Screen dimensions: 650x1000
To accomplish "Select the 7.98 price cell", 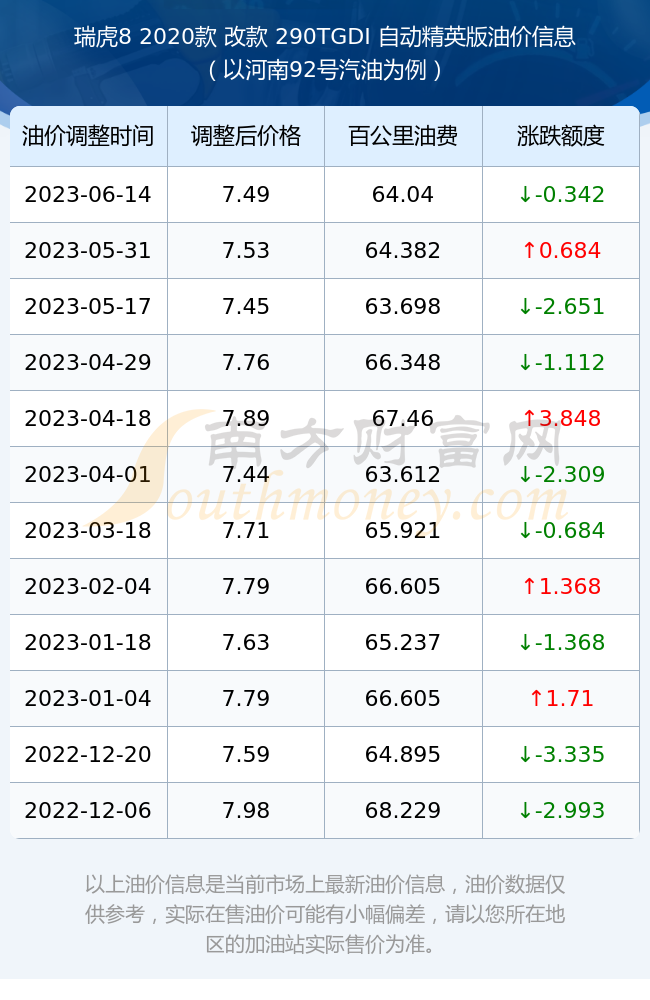I will pyautogui.click(x=246, y=811).
